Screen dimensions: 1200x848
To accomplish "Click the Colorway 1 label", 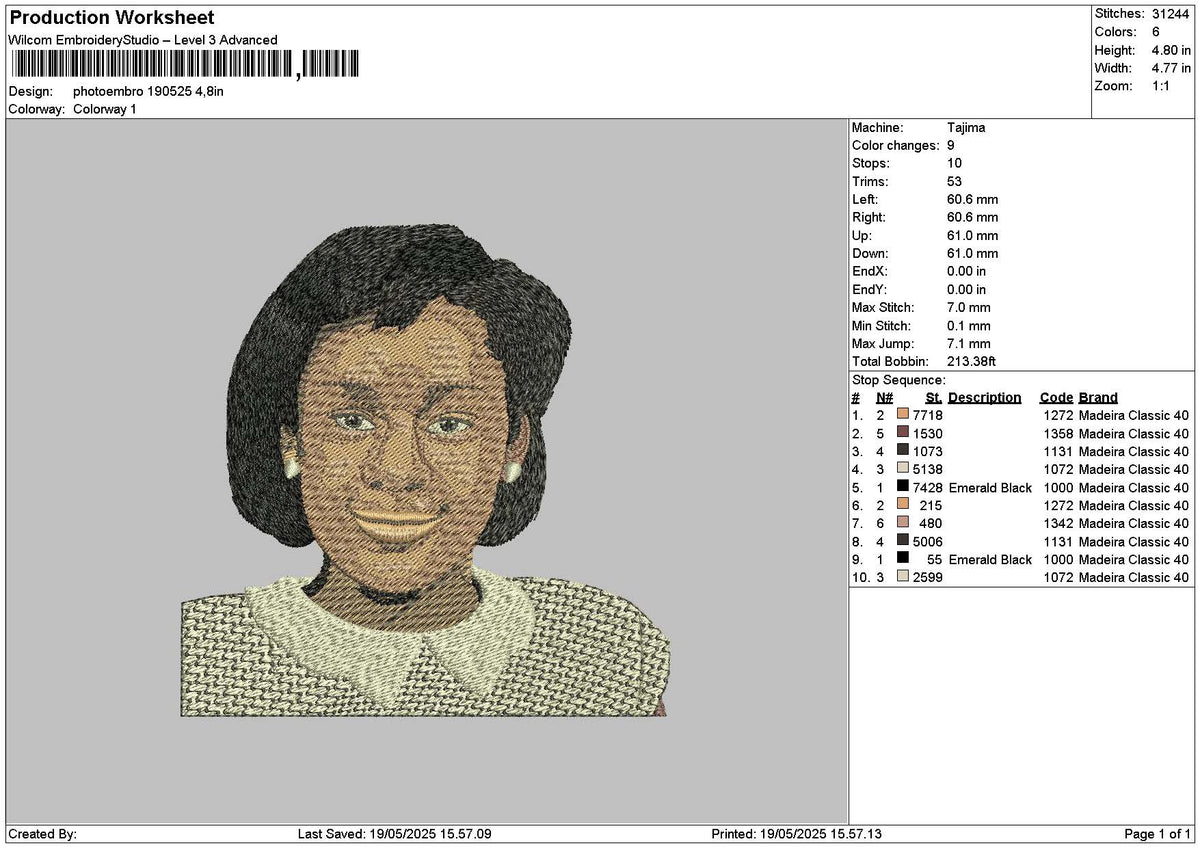I will pyautogui.click(x=105, y=108).
